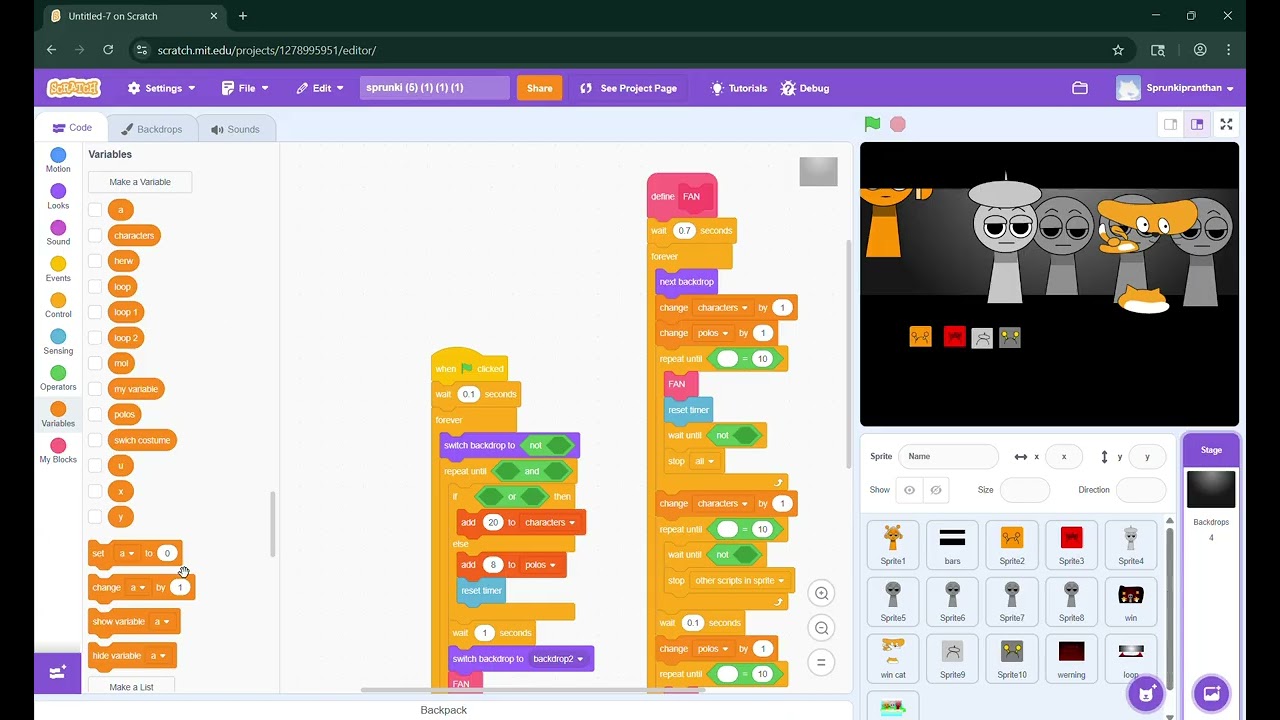1280x720 pixels.
Task: Select Sprite3 in the sprite list
Action: (x=1071, y=544)
